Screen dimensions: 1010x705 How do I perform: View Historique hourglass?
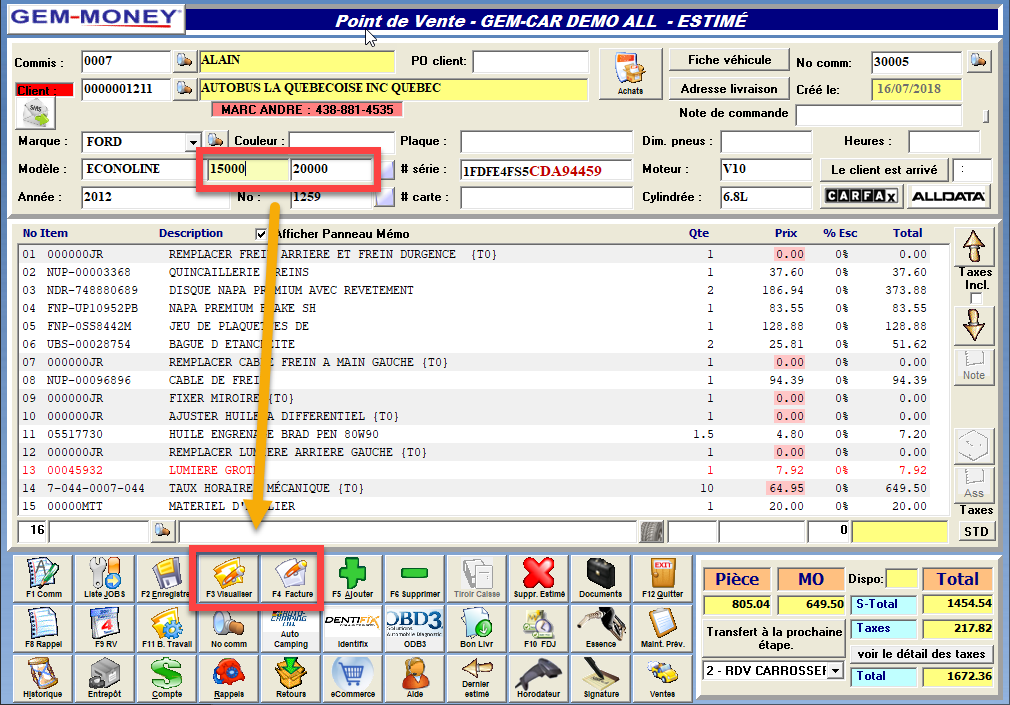pyautogui.click(x=43, y=677)
